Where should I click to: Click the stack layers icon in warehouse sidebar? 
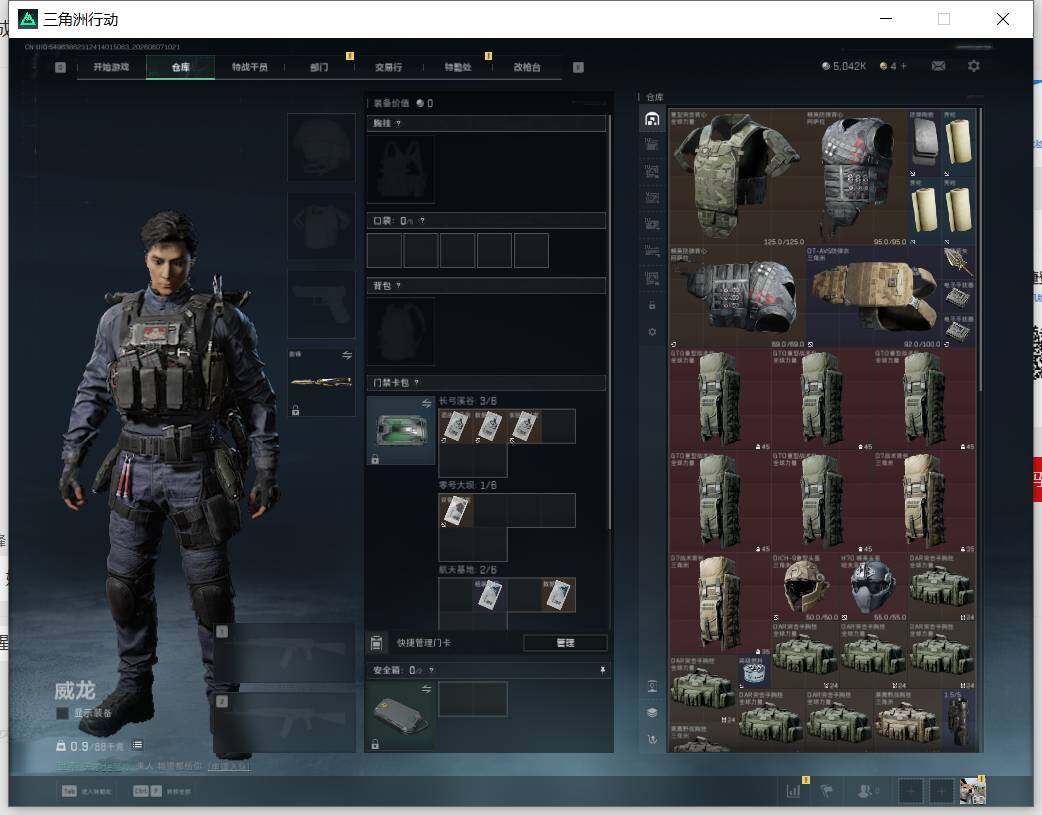[652, 712]
